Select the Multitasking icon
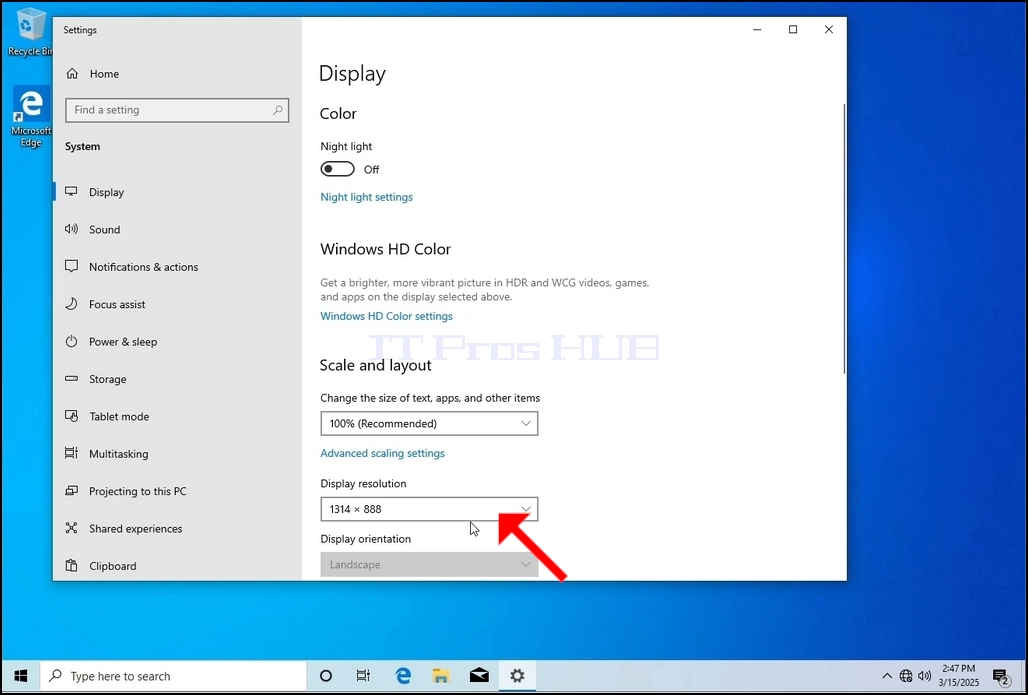 (71, 454)
